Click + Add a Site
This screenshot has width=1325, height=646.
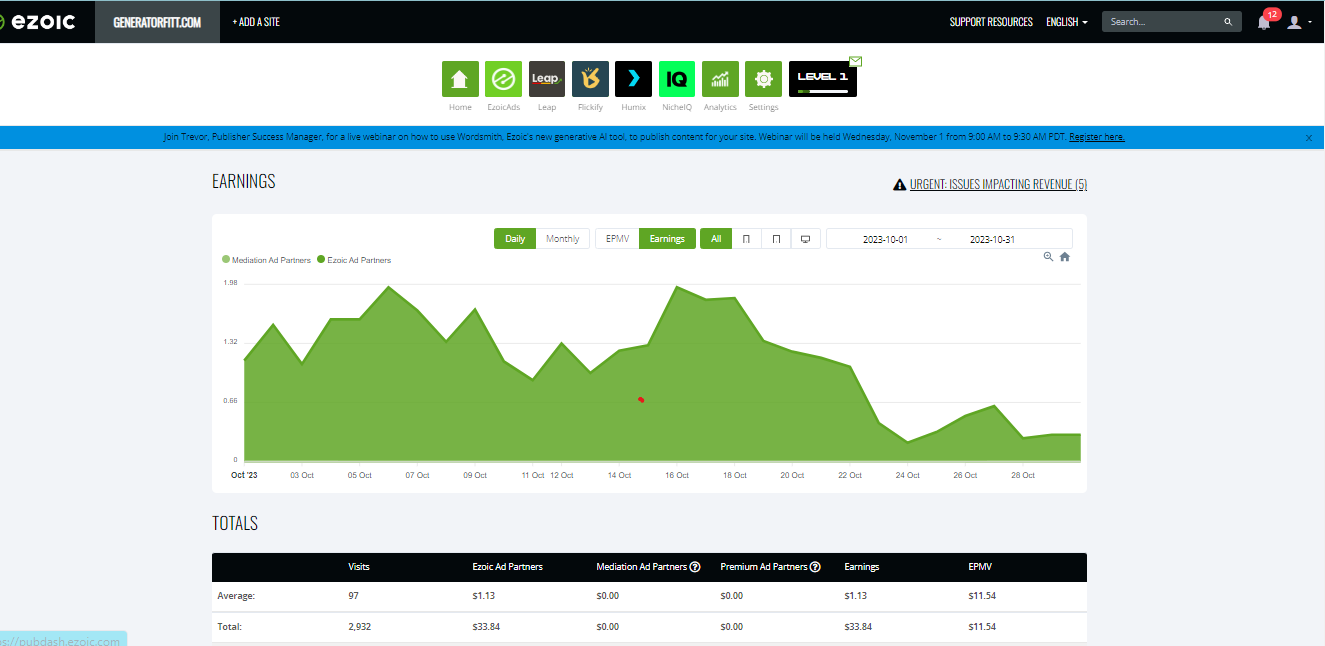click(x=256, y=22)
